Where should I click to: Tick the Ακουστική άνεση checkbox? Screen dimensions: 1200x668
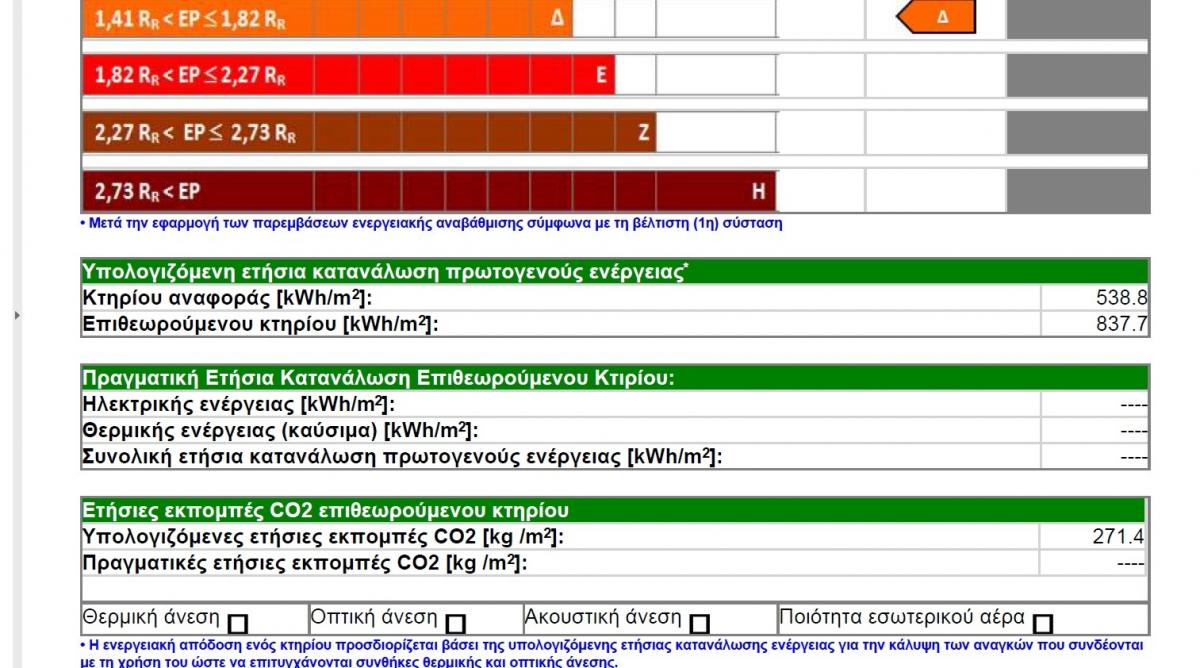700,624
